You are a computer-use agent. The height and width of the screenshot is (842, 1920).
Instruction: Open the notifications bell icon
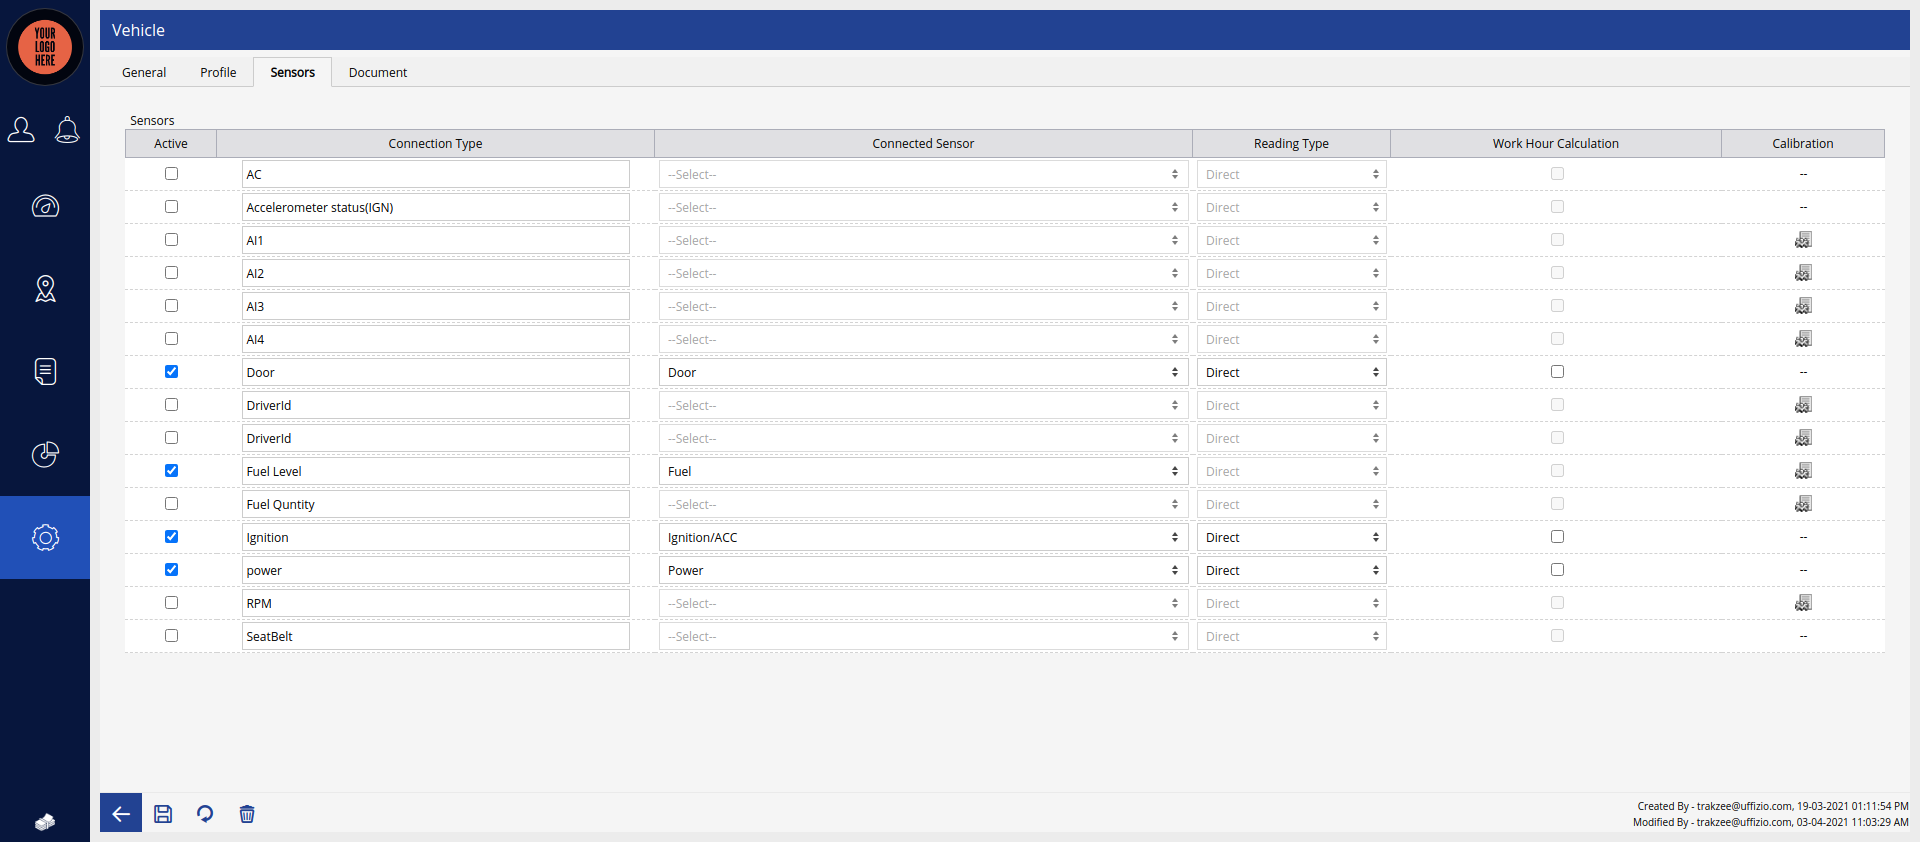[x=67, y=129]
